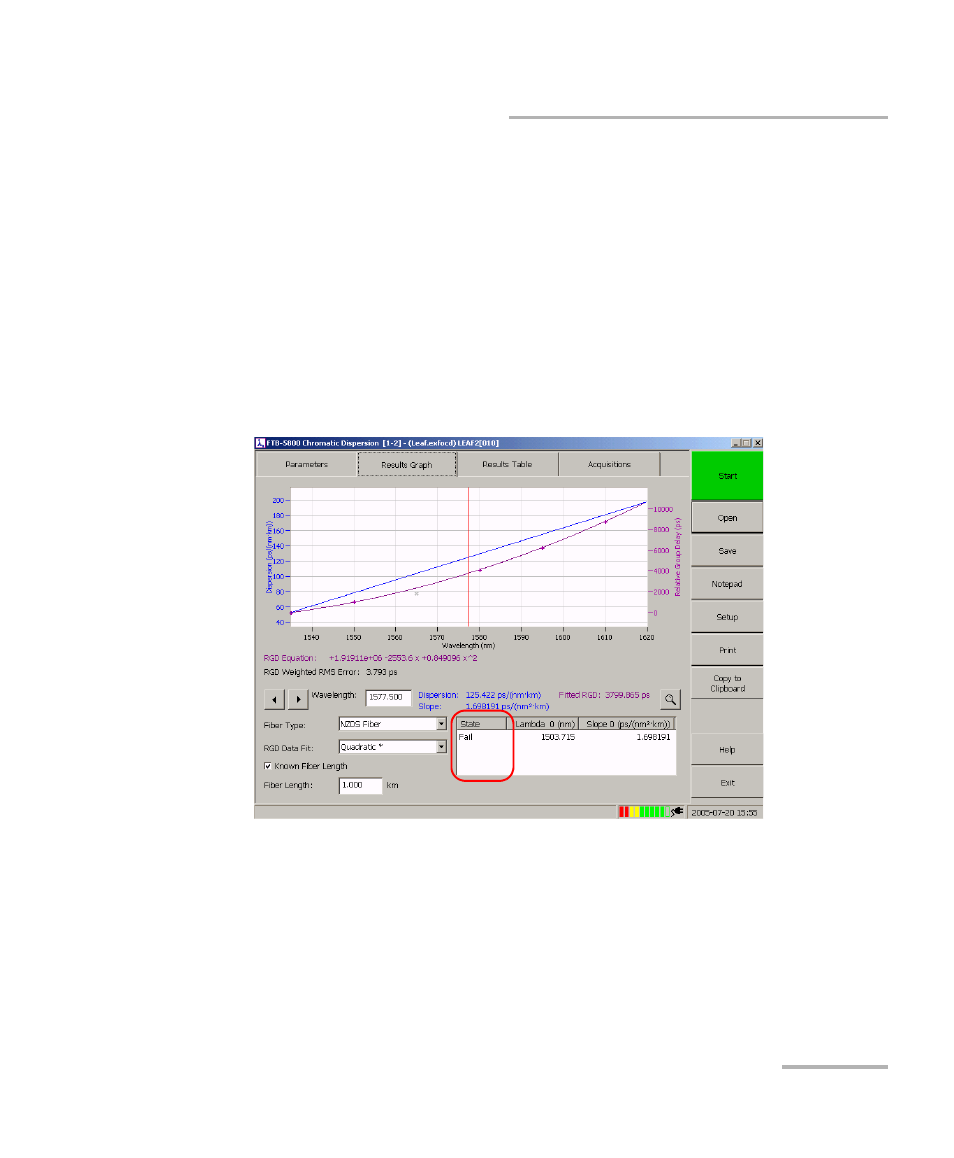Open the Notepad button
The width and height of the screenshot is (954, 1158).
point(727,584)
